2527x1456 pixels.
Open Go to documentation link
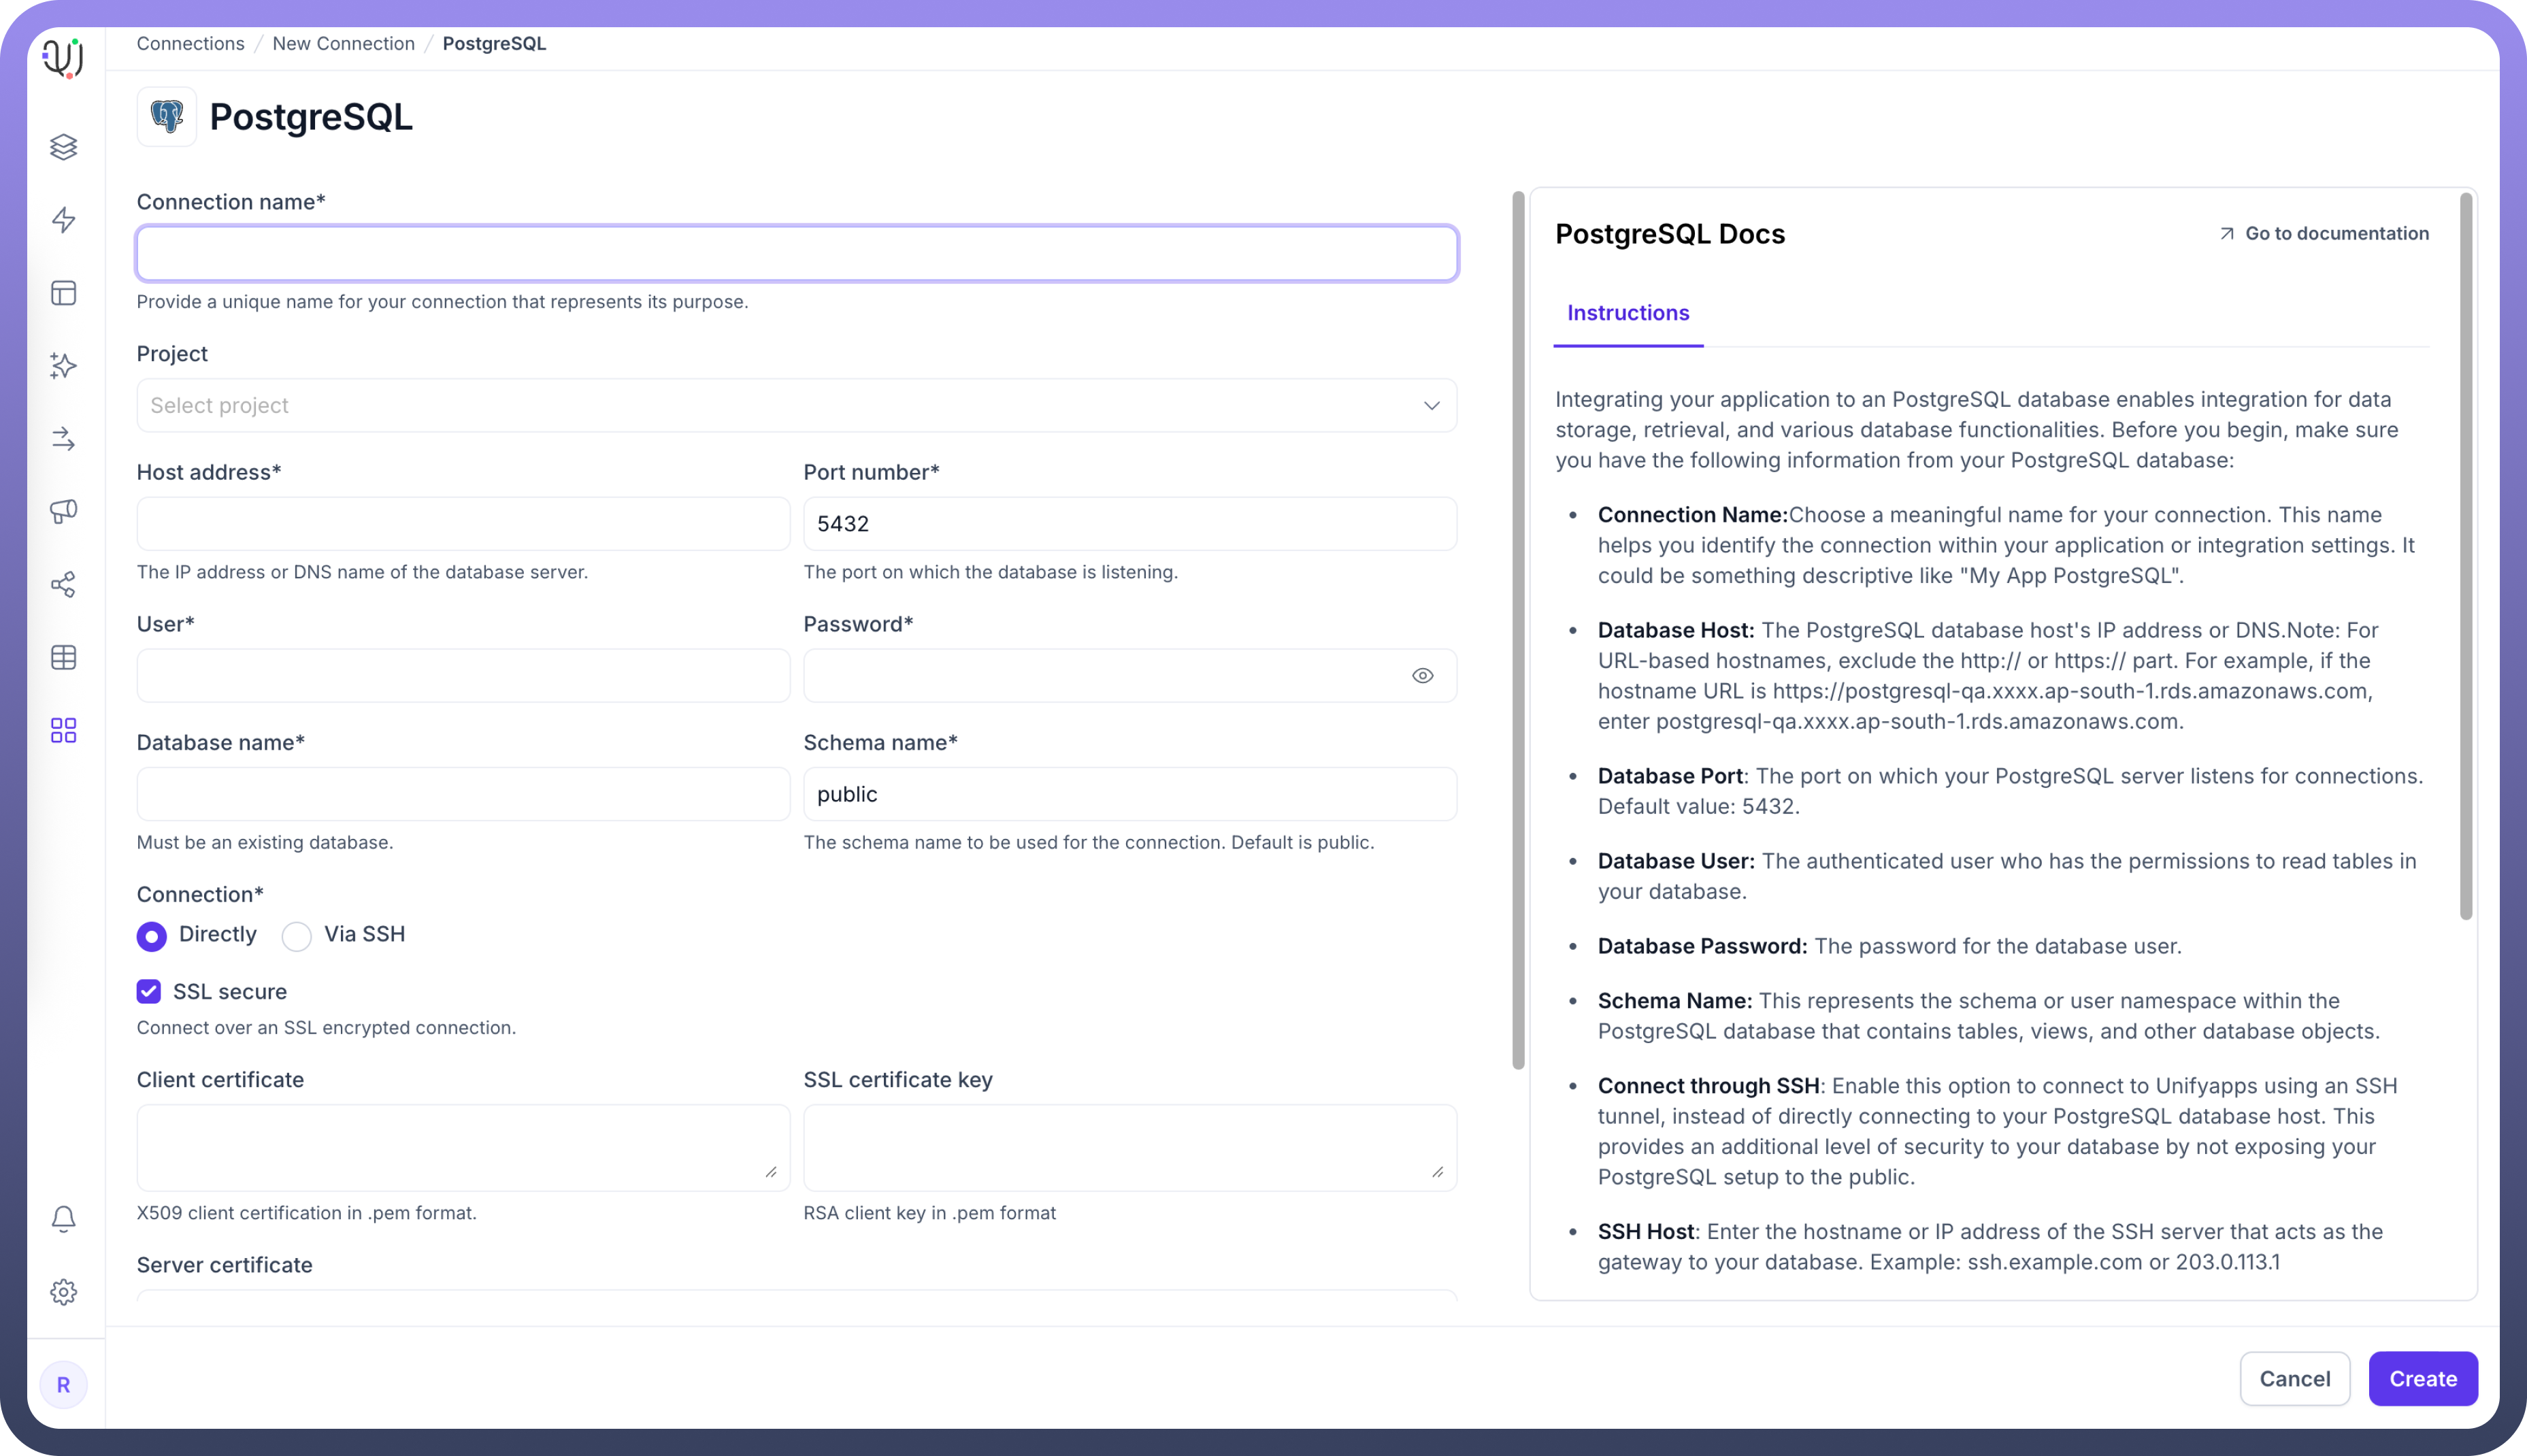(2324, 233)
